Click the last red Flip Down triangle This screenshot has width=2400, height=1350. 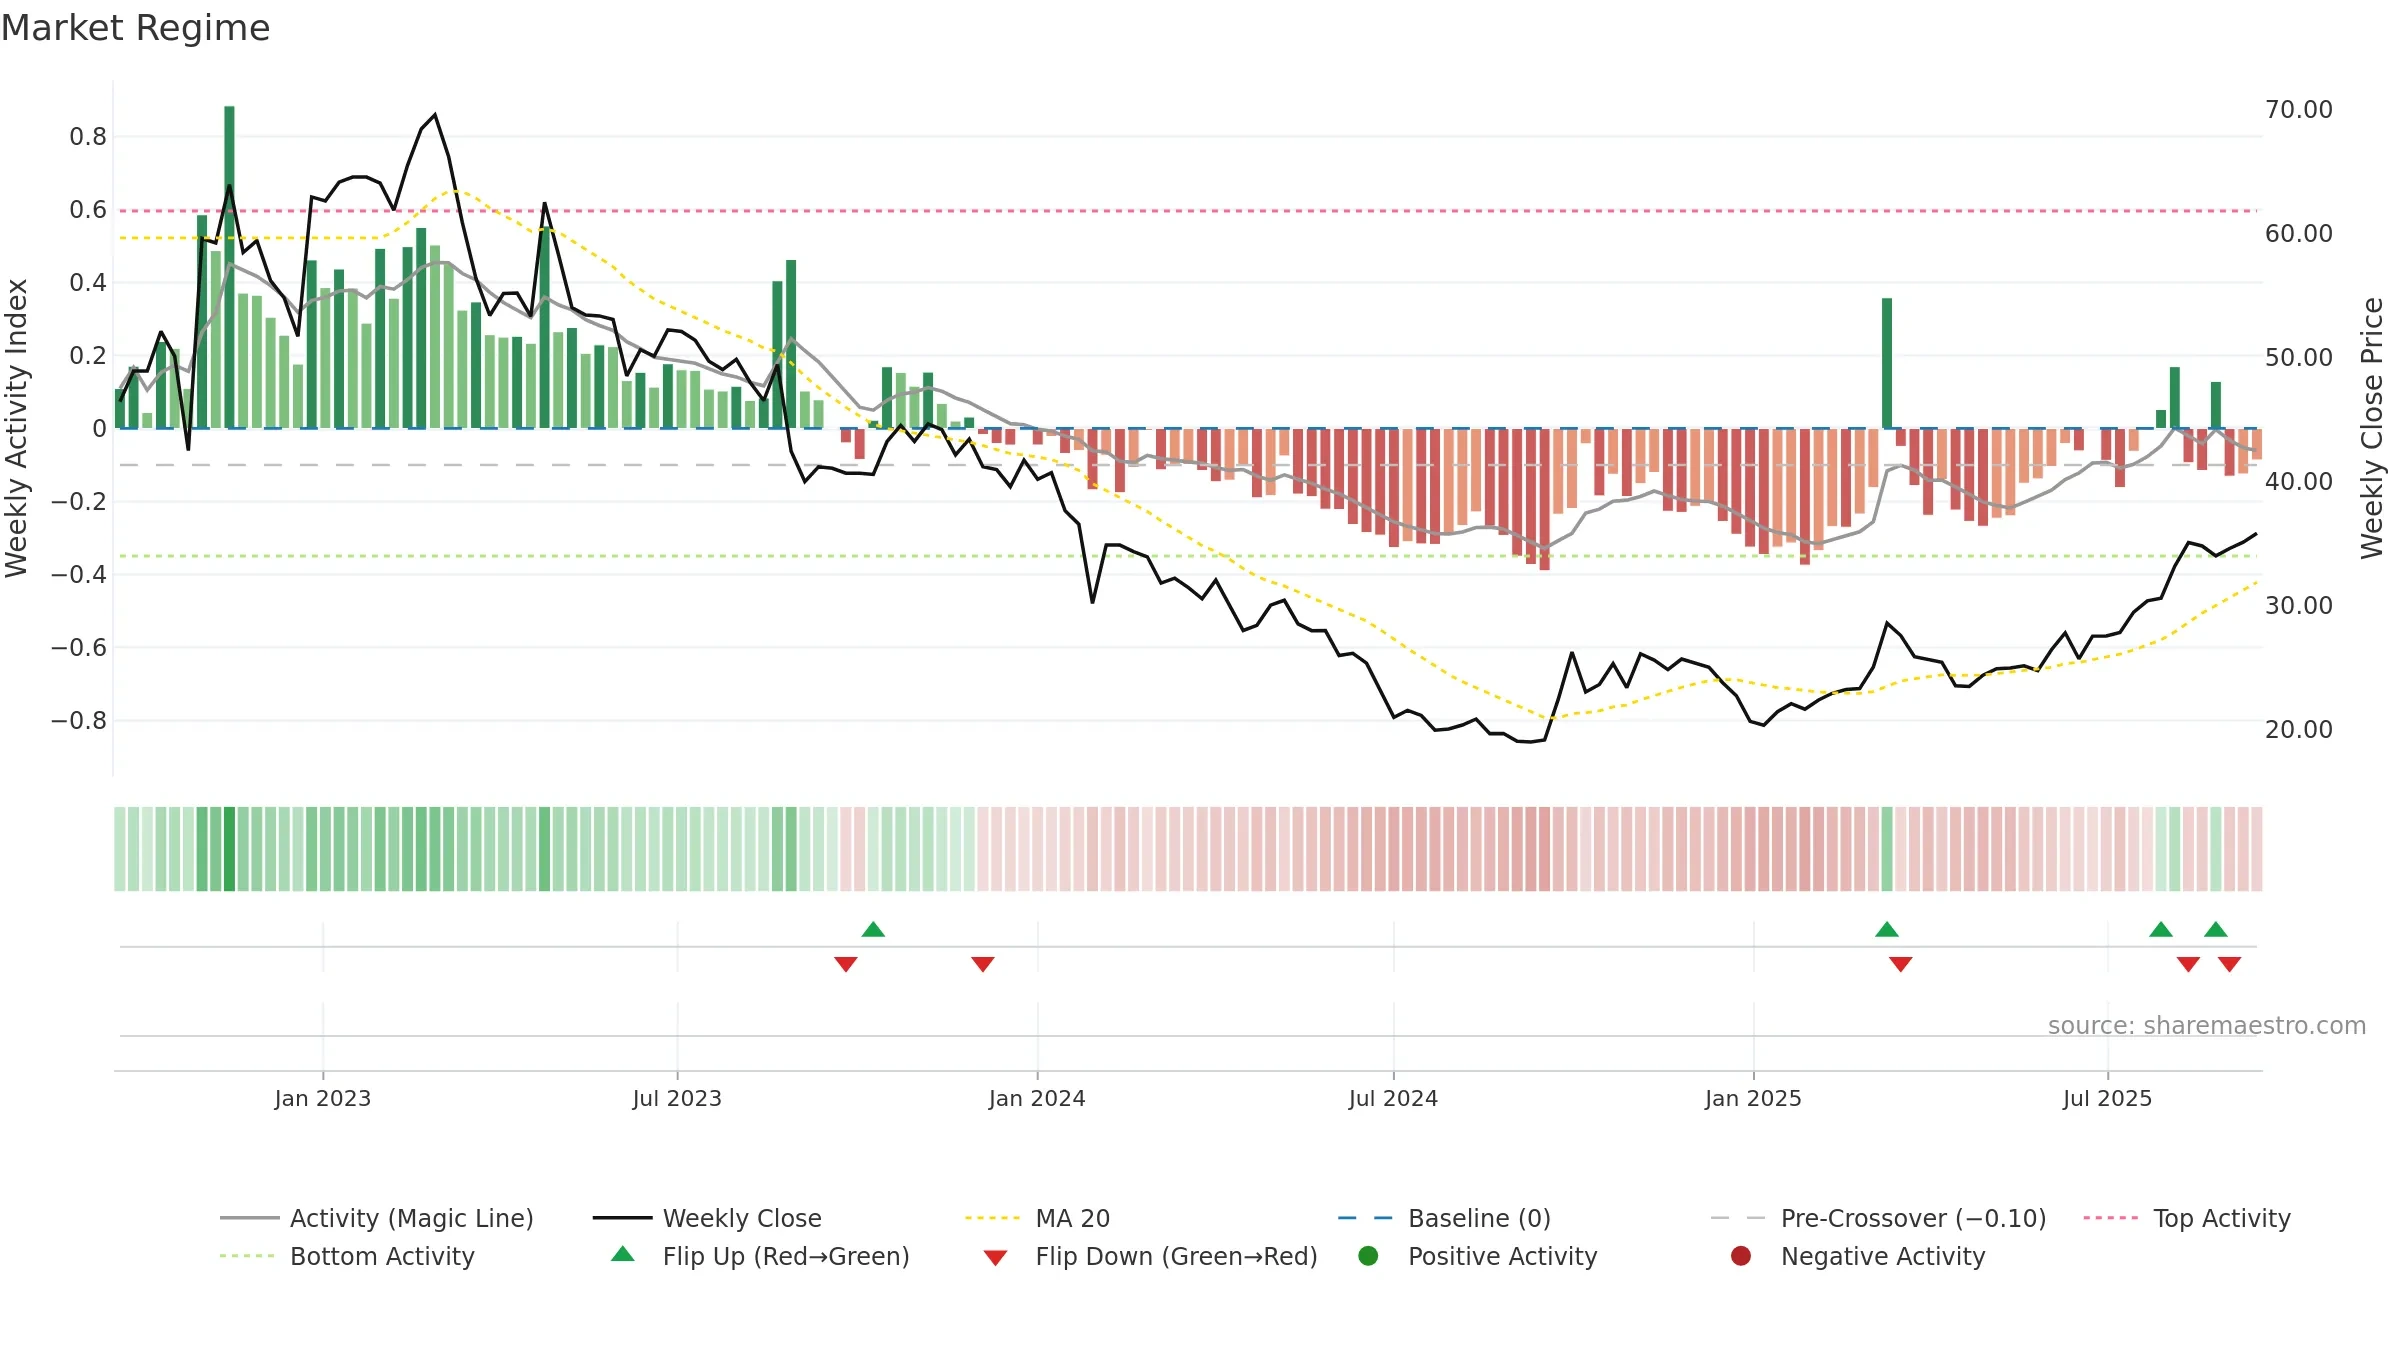(2230, 964)
